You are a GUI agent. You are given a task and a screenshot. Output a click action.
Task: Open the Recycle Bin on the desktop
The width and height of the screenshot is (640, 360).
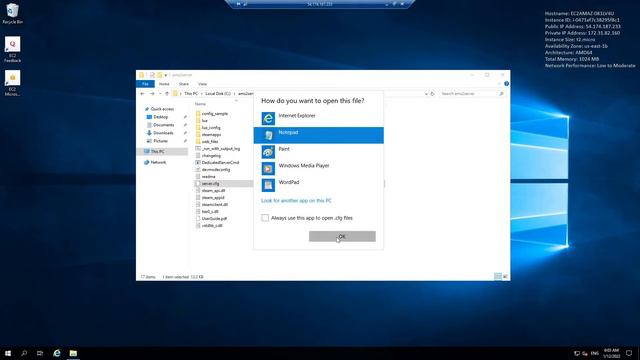click(x=12, y=13)
